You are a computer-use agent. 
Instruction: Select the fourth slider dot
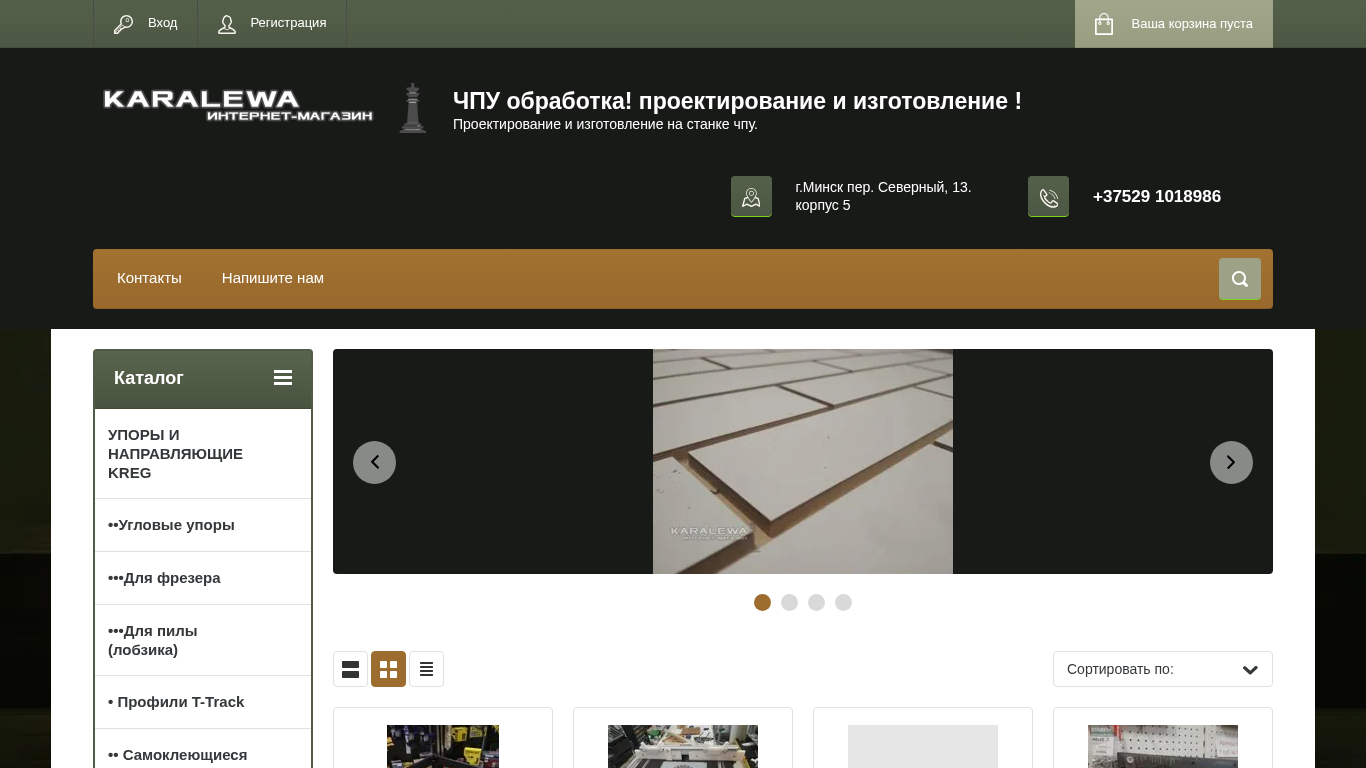pos(843,602)
